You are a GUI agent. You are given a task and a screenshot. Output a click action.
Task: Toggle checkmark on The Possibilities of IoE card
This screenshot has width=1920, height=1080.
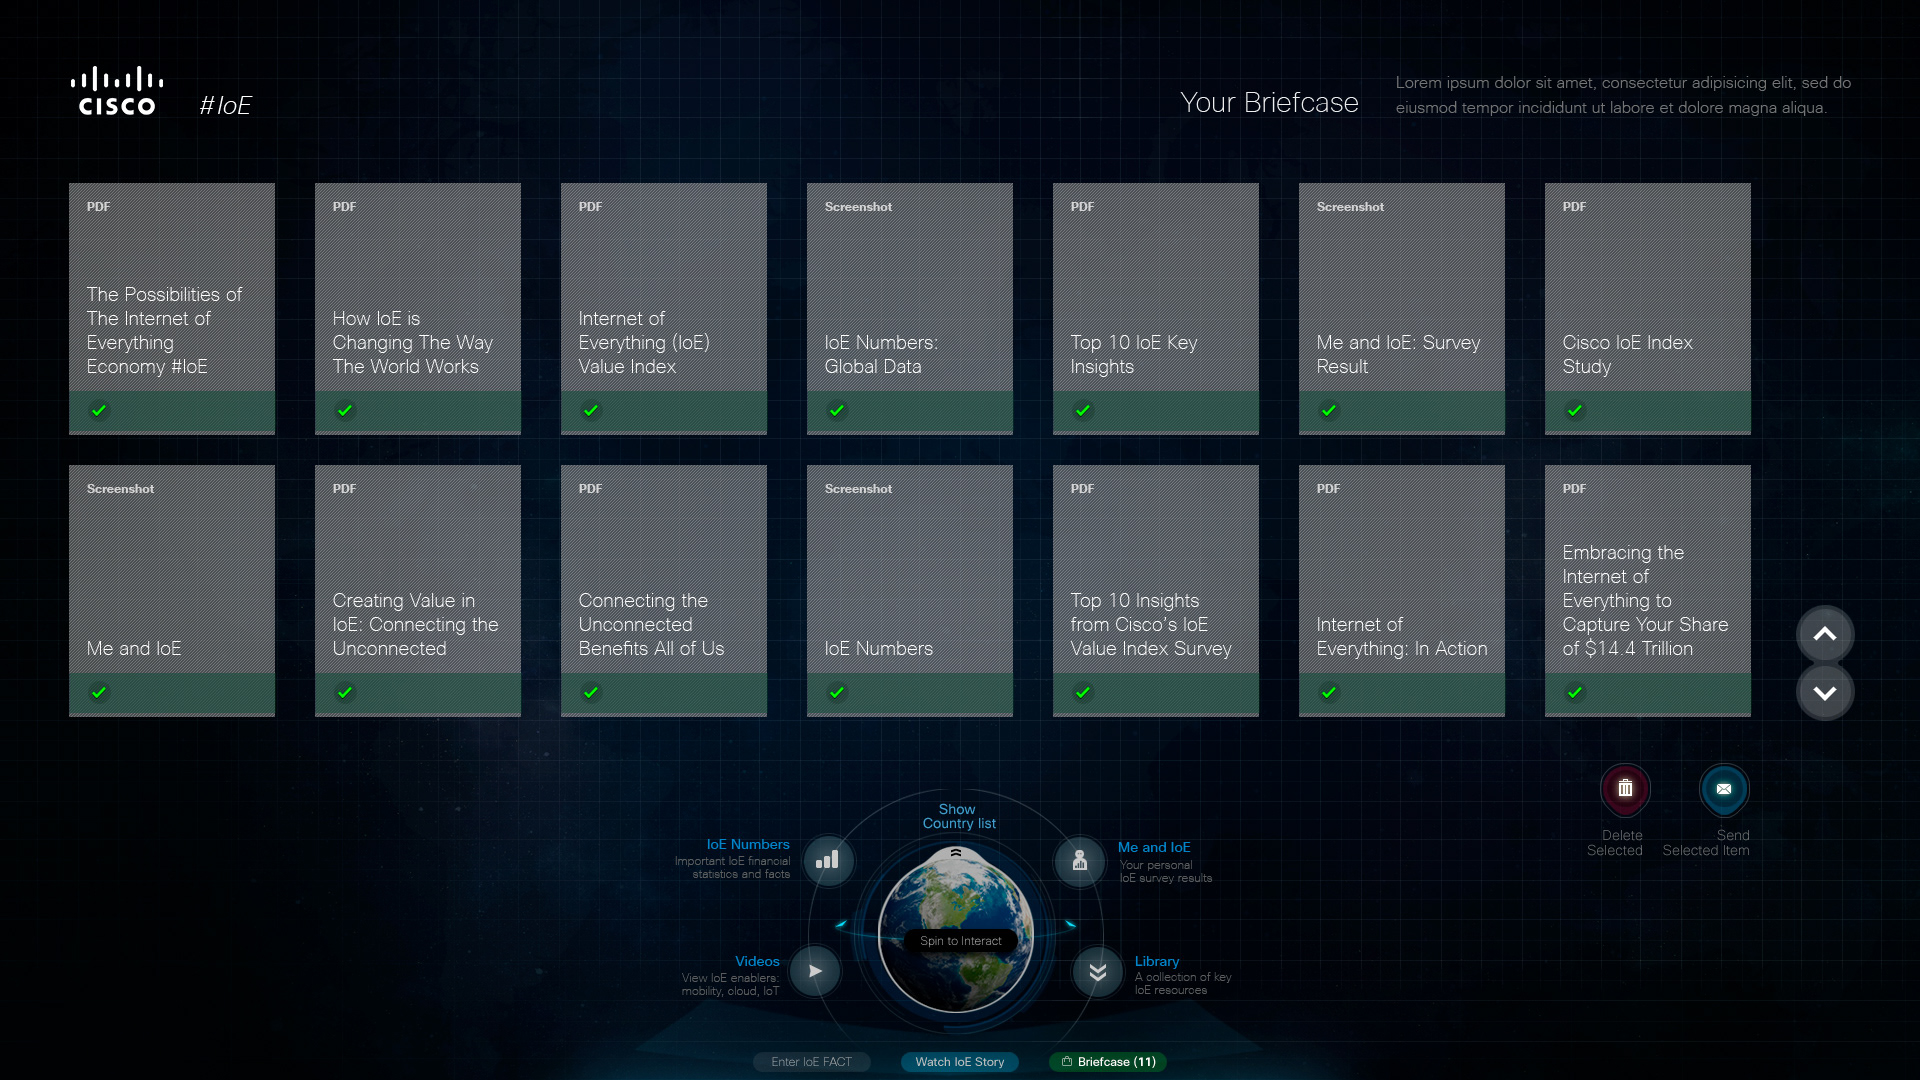coord(99,410)
